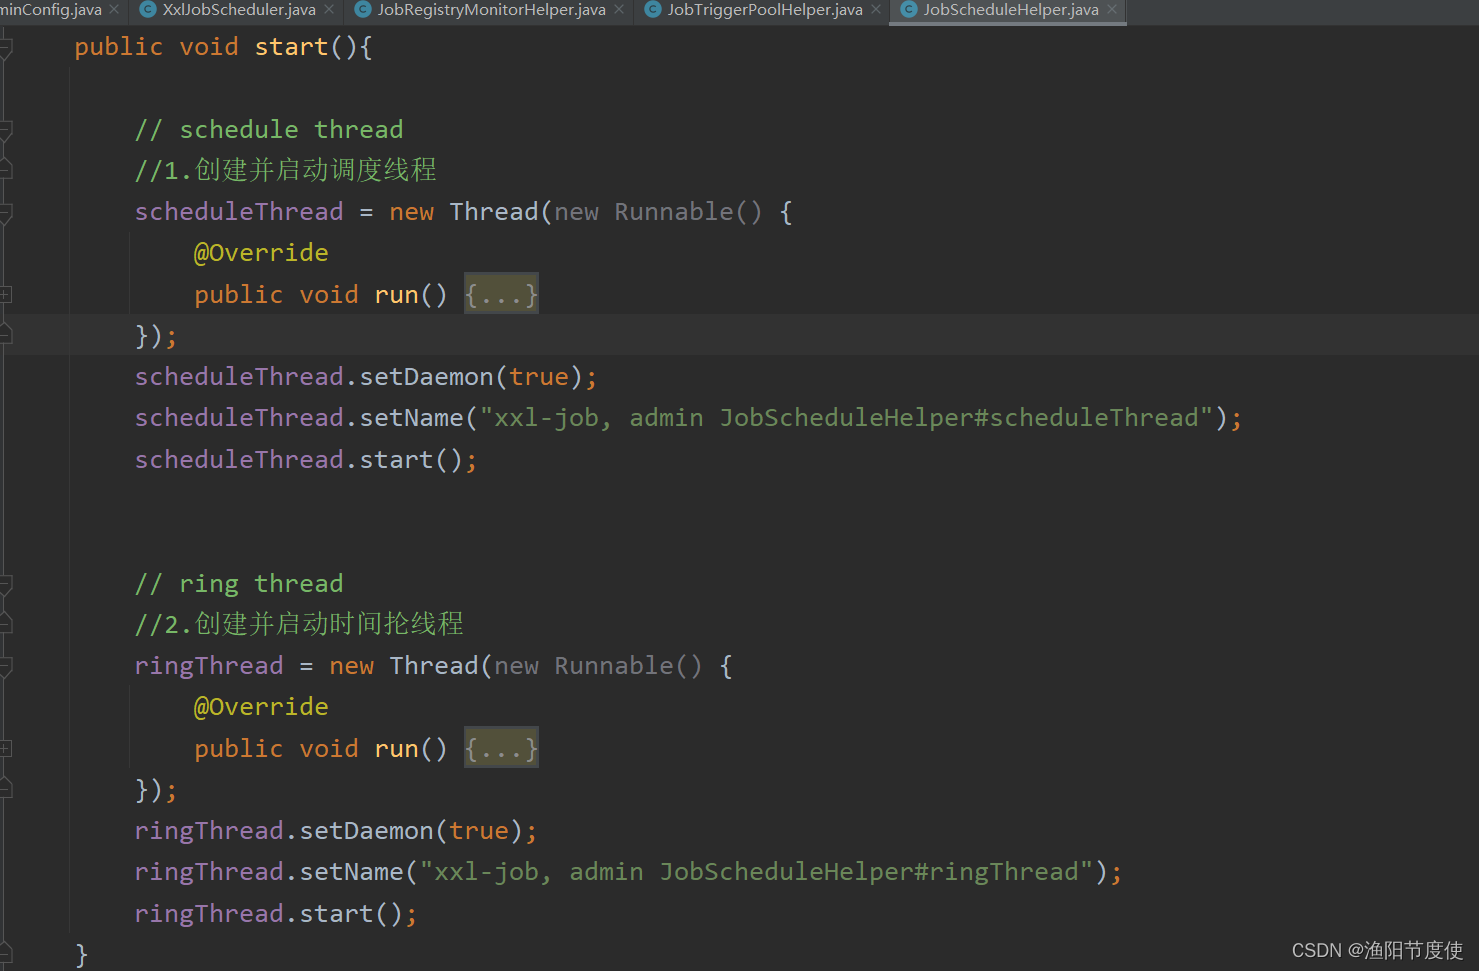Toggle gutter fold marker beside scheduleThread run()
The width and height of the screenshot is (1479, 971).
tap(6, 294)
